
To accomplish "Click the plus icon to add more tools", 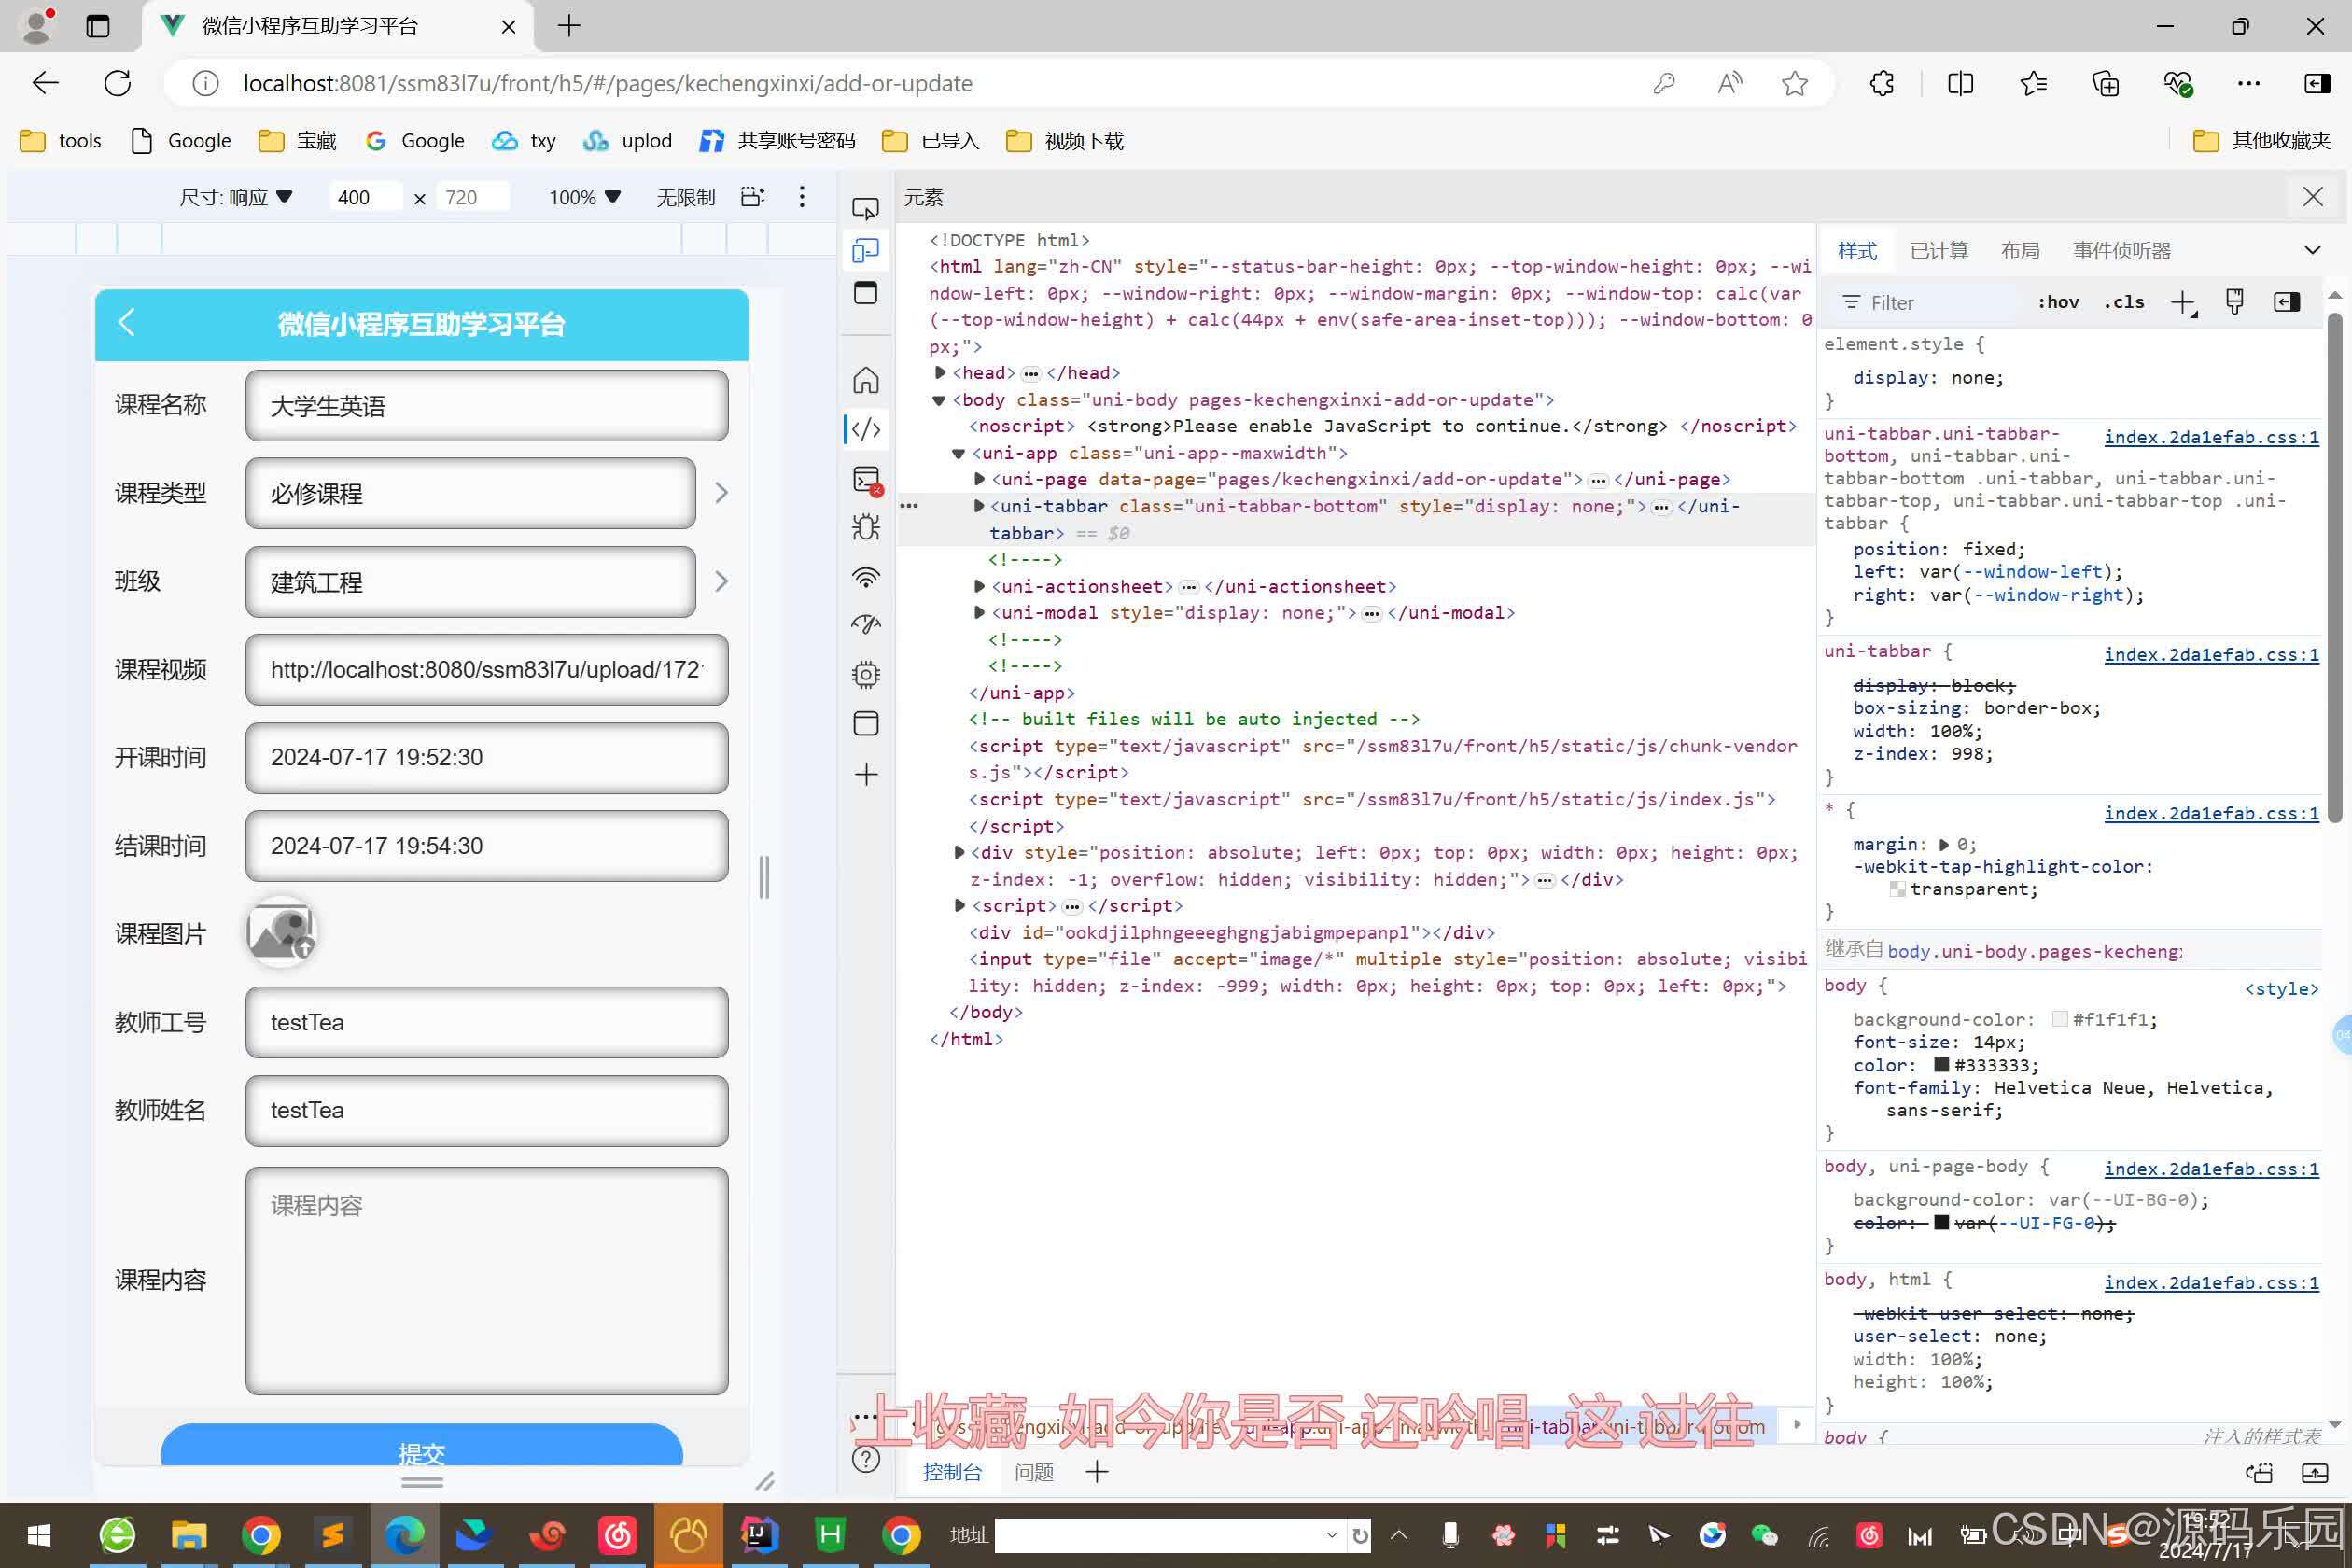I will (x=866, y=773).
